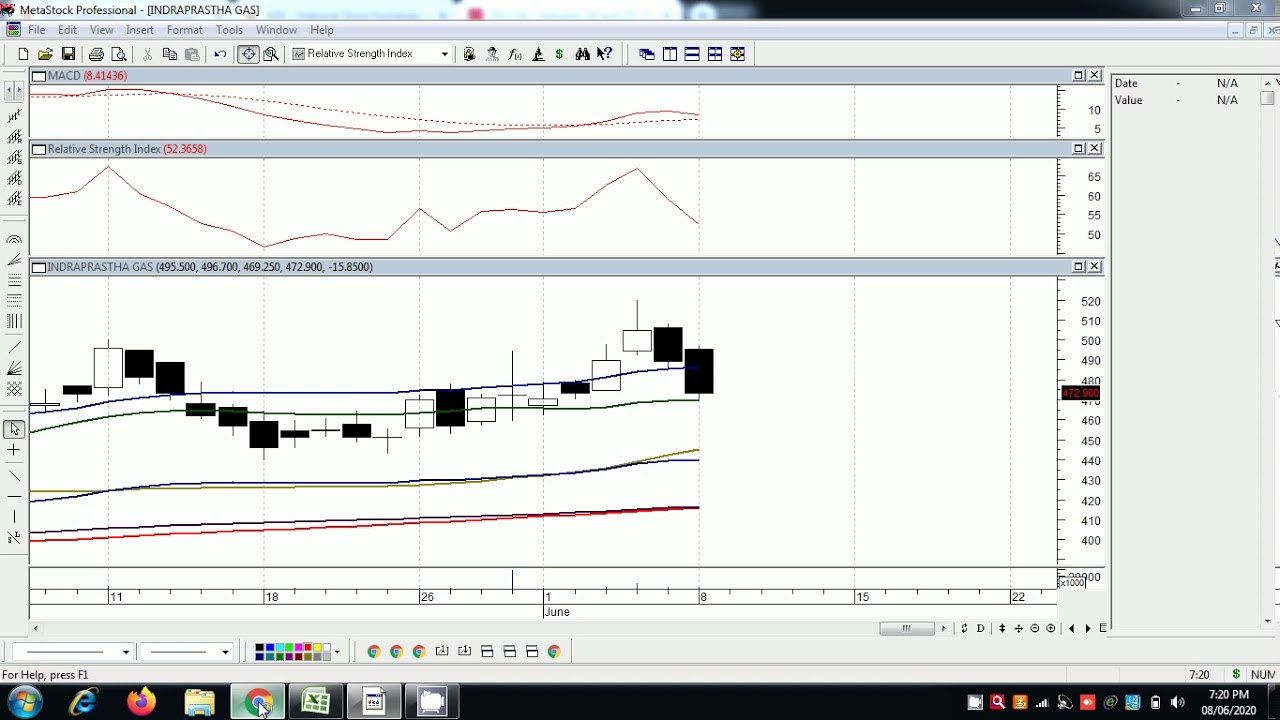This screenshot has width=1280, height=720.
Task: Undo last action with undo arrow
Action: pos(220,54)
